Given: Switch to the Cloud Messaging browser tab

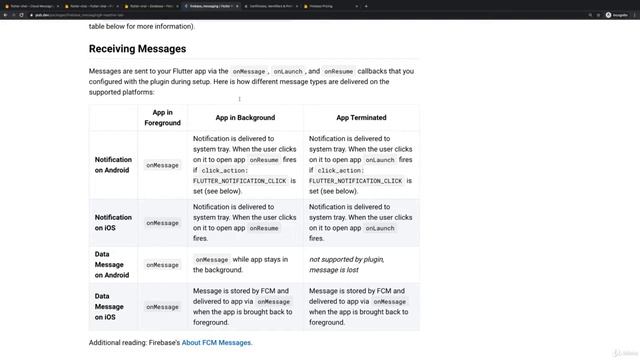Looking at the screenshot, I should point(31,6).
